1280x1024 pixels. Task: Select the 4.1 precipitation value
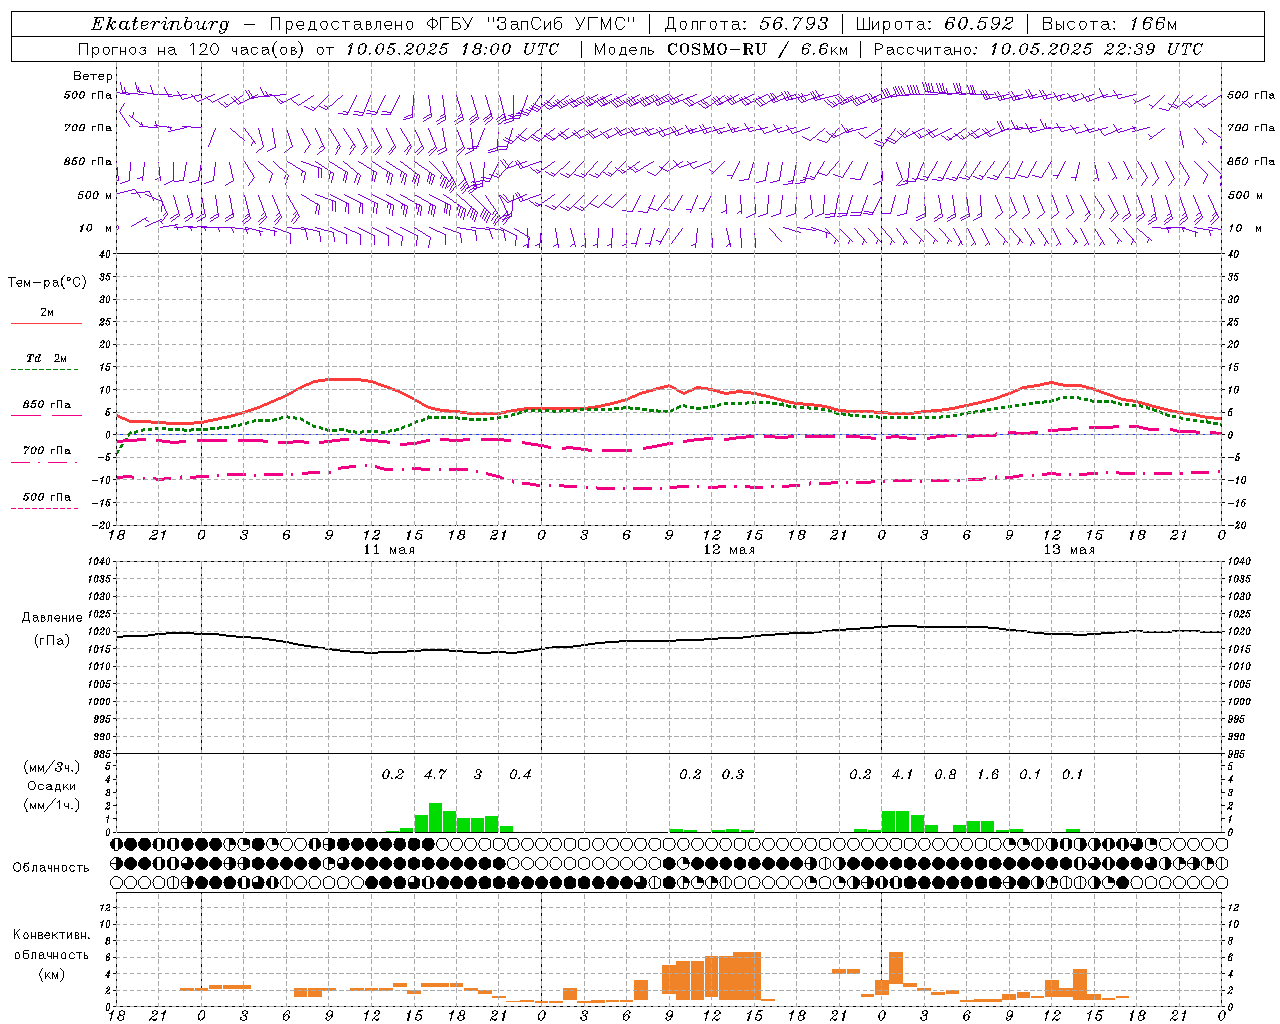tap(902, 774)
